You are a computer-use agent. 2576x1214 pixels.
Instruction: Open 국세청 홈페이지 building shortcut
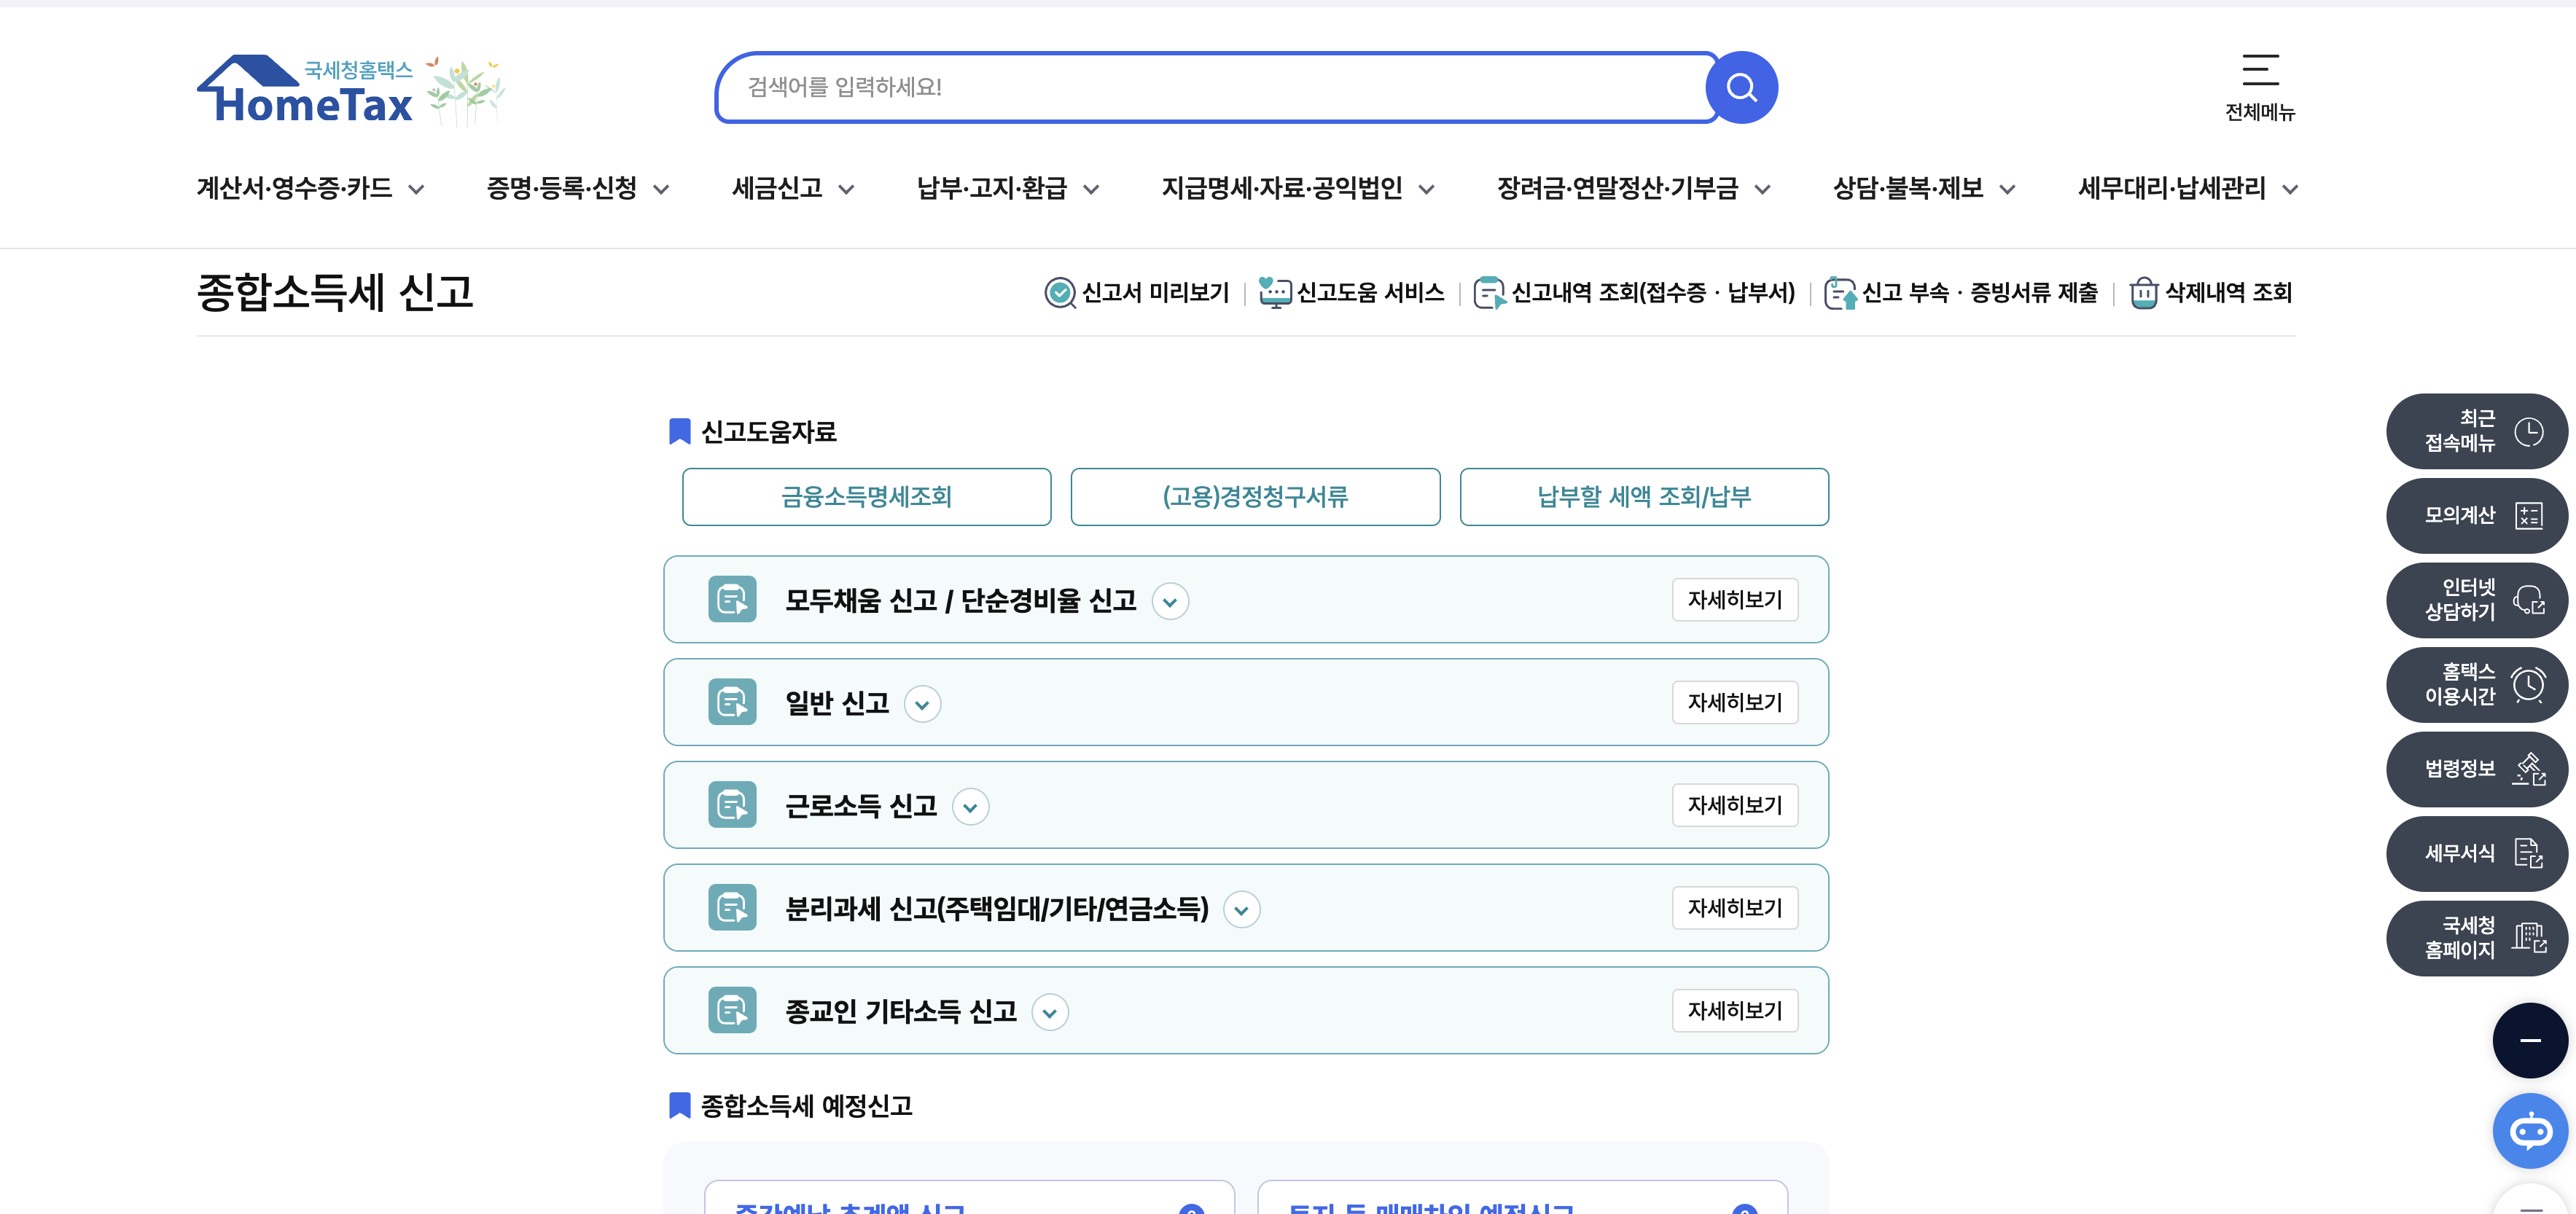pyautogui.click(x=2476, y=938)
